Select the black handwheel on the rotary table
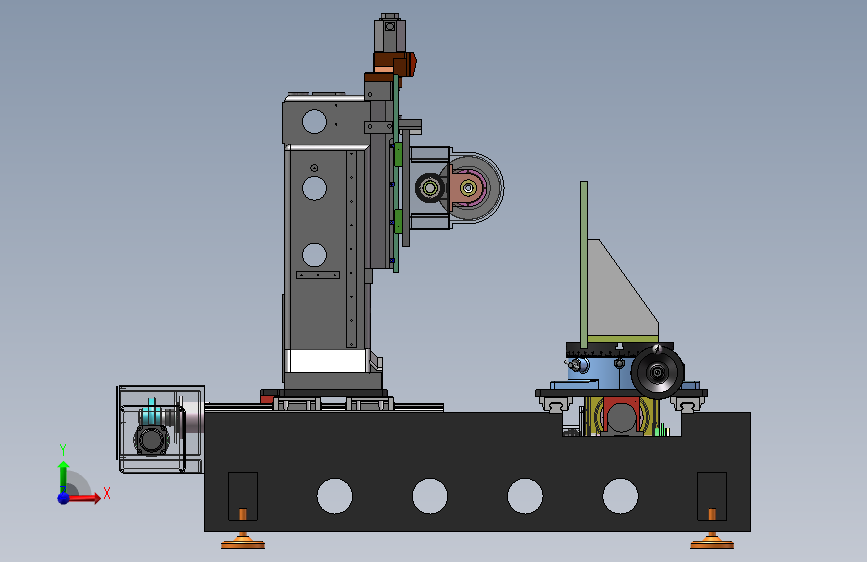The height and width of the screenshot is (562, 867). (657, 372)
